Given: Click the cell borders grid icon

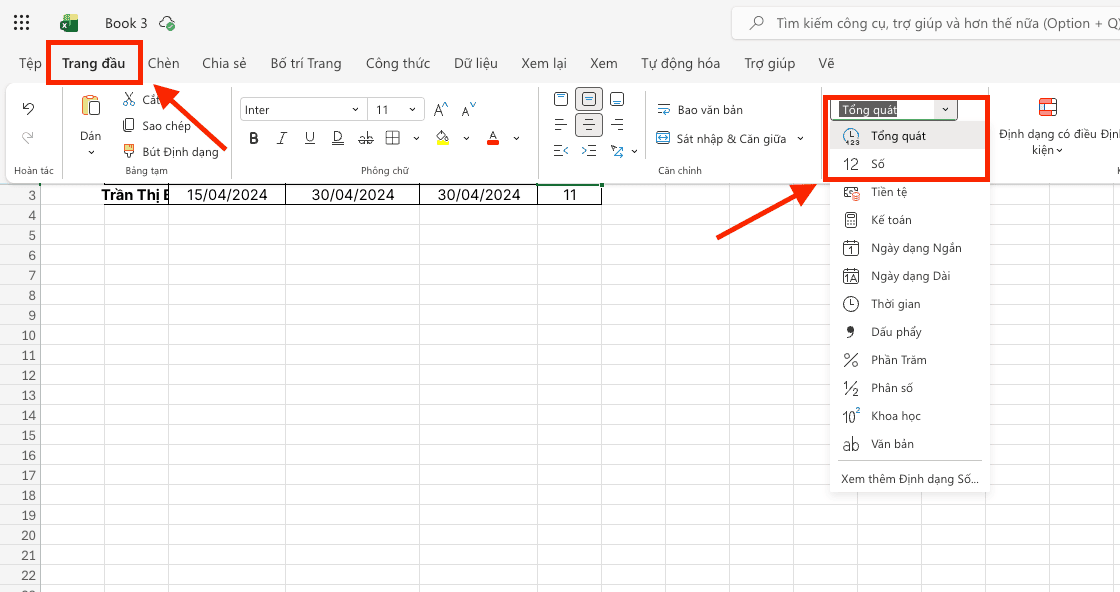Looking at the screenshot, I should [393, 138].
